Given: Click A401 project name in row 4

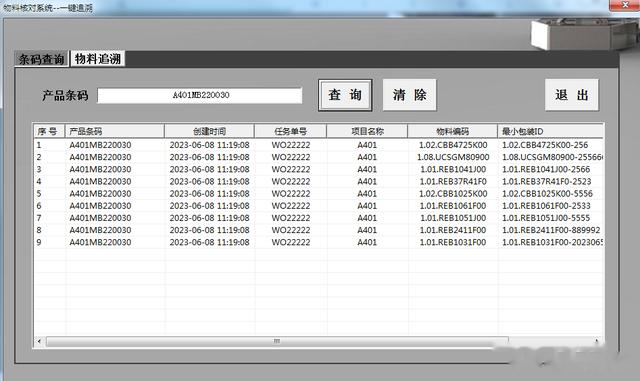Looking at the screenshot, I should [x=367, y=181].
